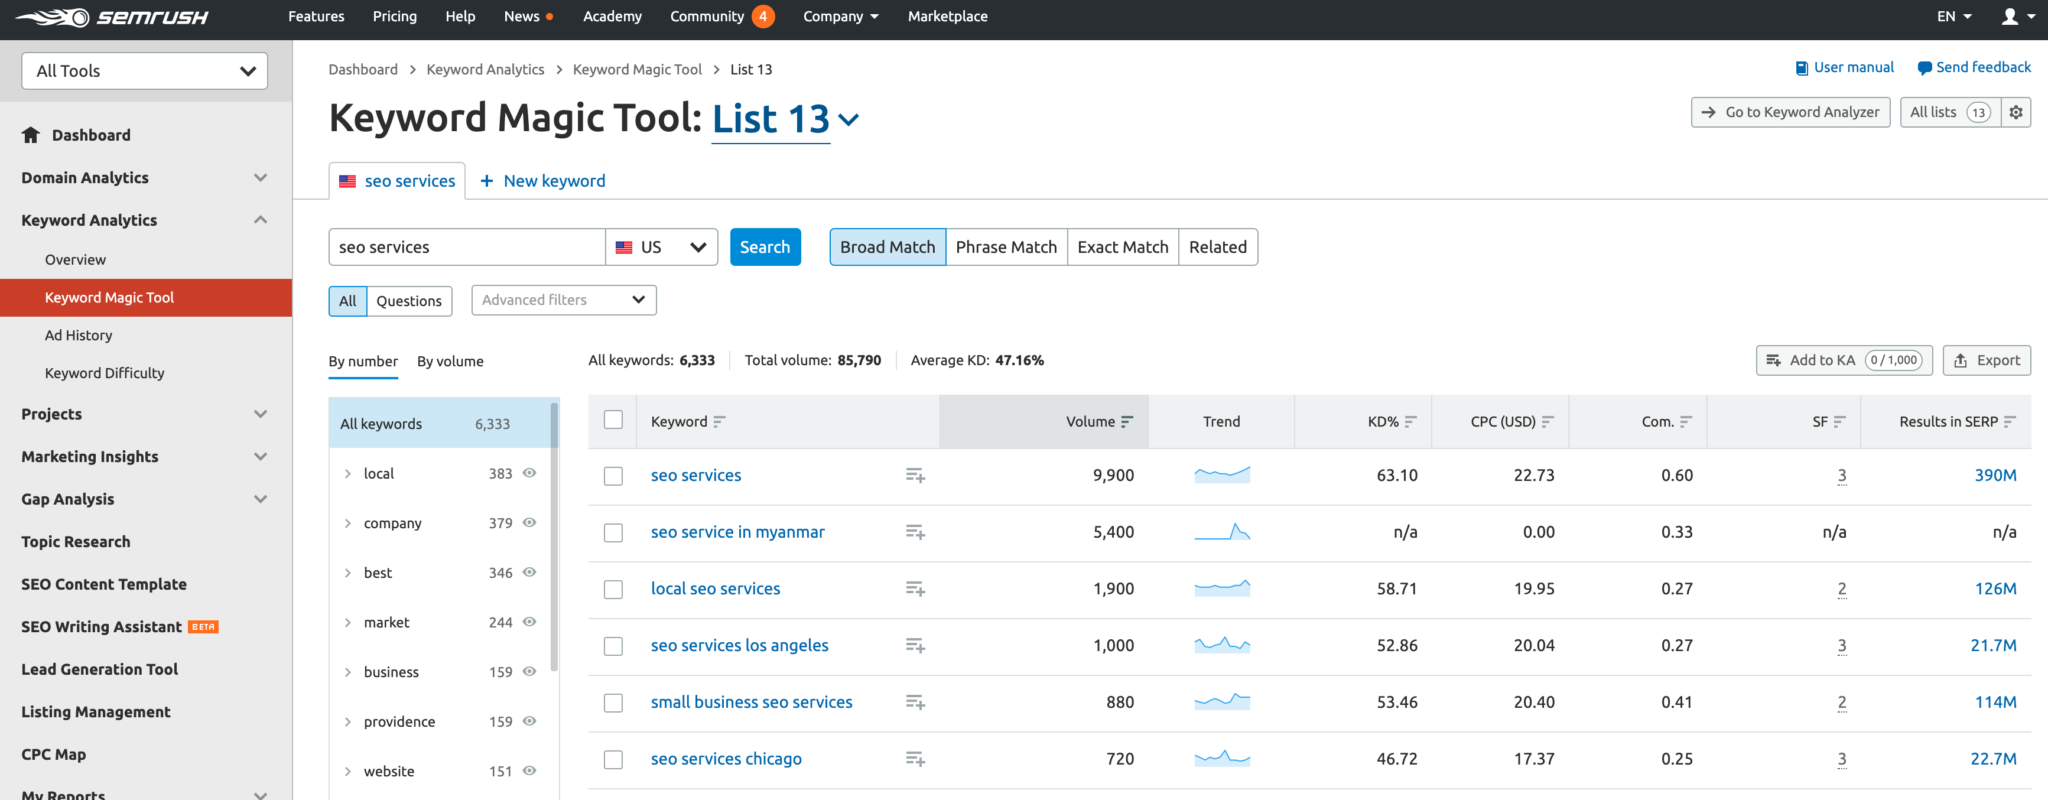The image size is (2048, 800).
Task: Add 'seo service in myanmar' to analyzer icon
Action: pyautogui.click(x=915, y=533)
